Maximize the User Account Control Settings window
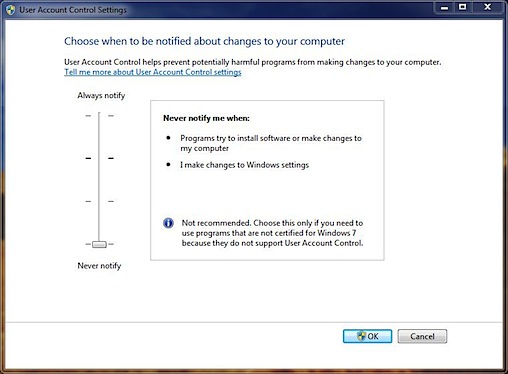The height and width of the screenshot is (374, 508). (463, 7)
